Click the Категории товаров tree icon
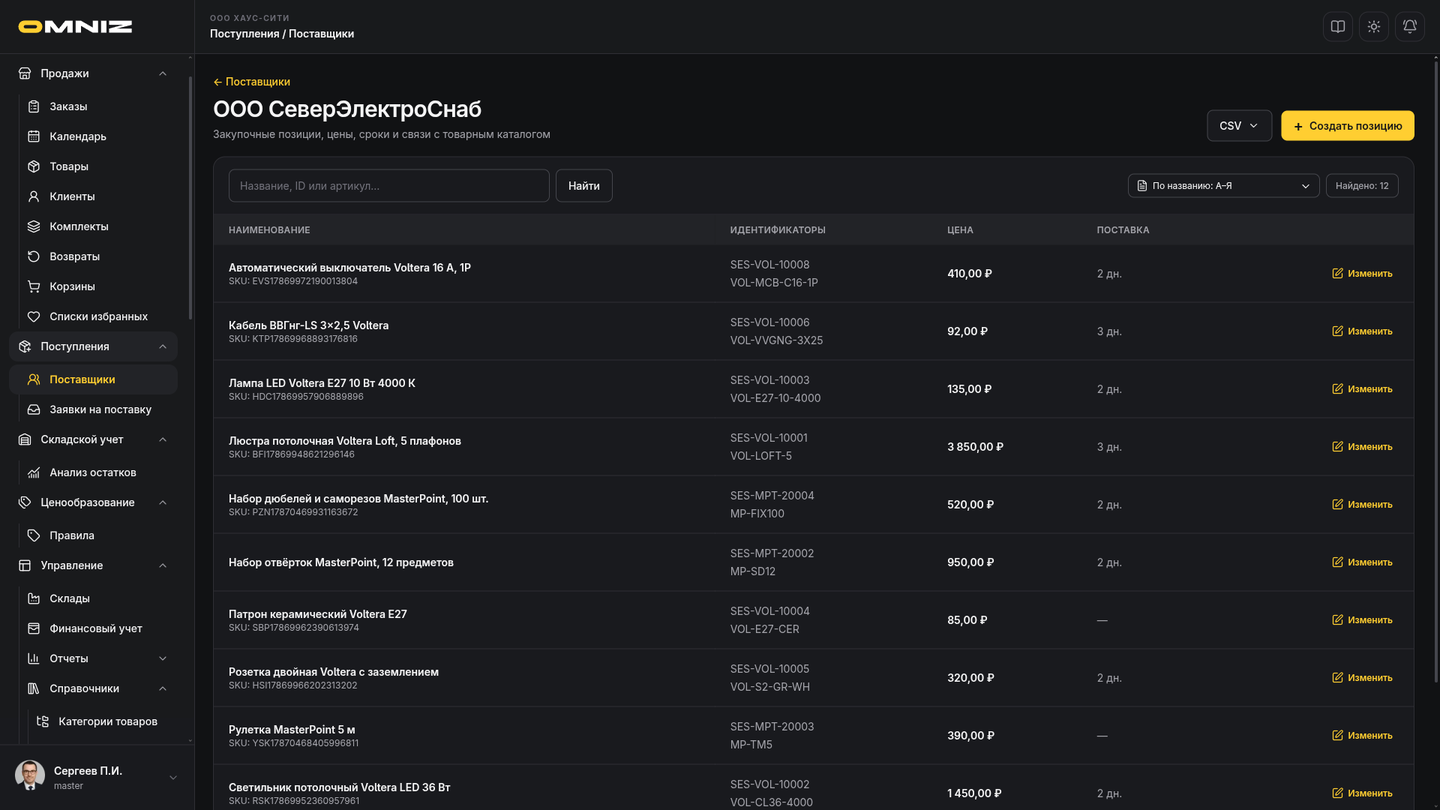Viewport: 1440px width, 810px height. point(43,721)
